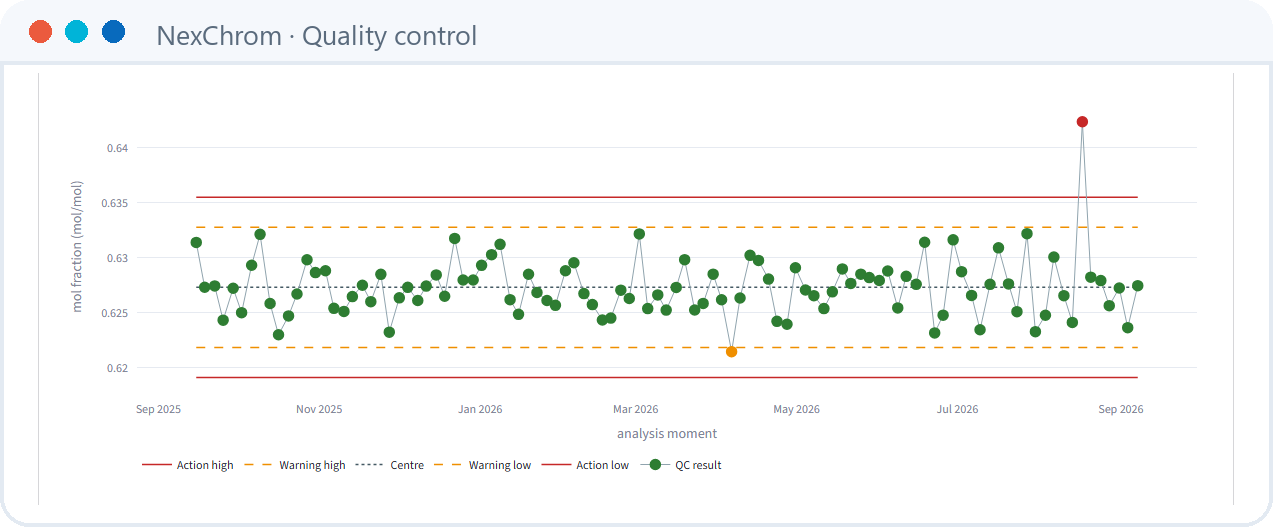
Task: Click the cyan window minimize button
Action: [x=77, y=32]
